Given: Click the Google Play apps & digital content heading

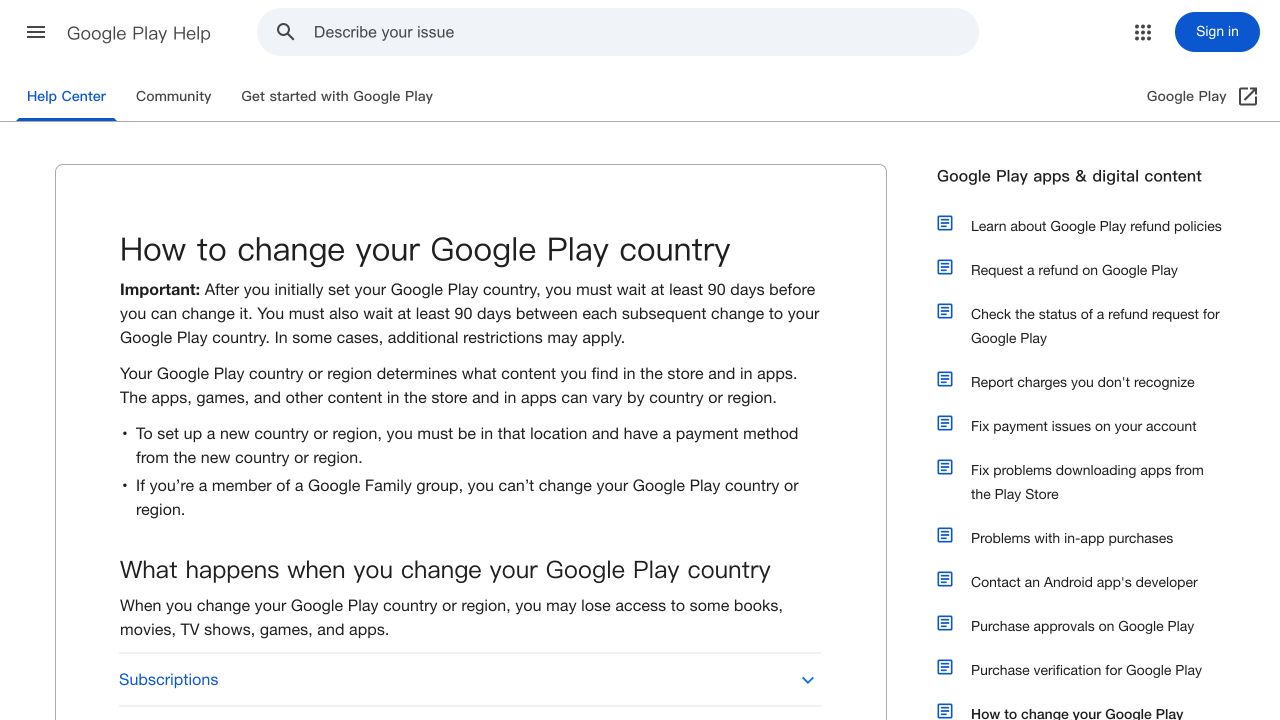Looking at the screenshot, I should click(1069, 176).
